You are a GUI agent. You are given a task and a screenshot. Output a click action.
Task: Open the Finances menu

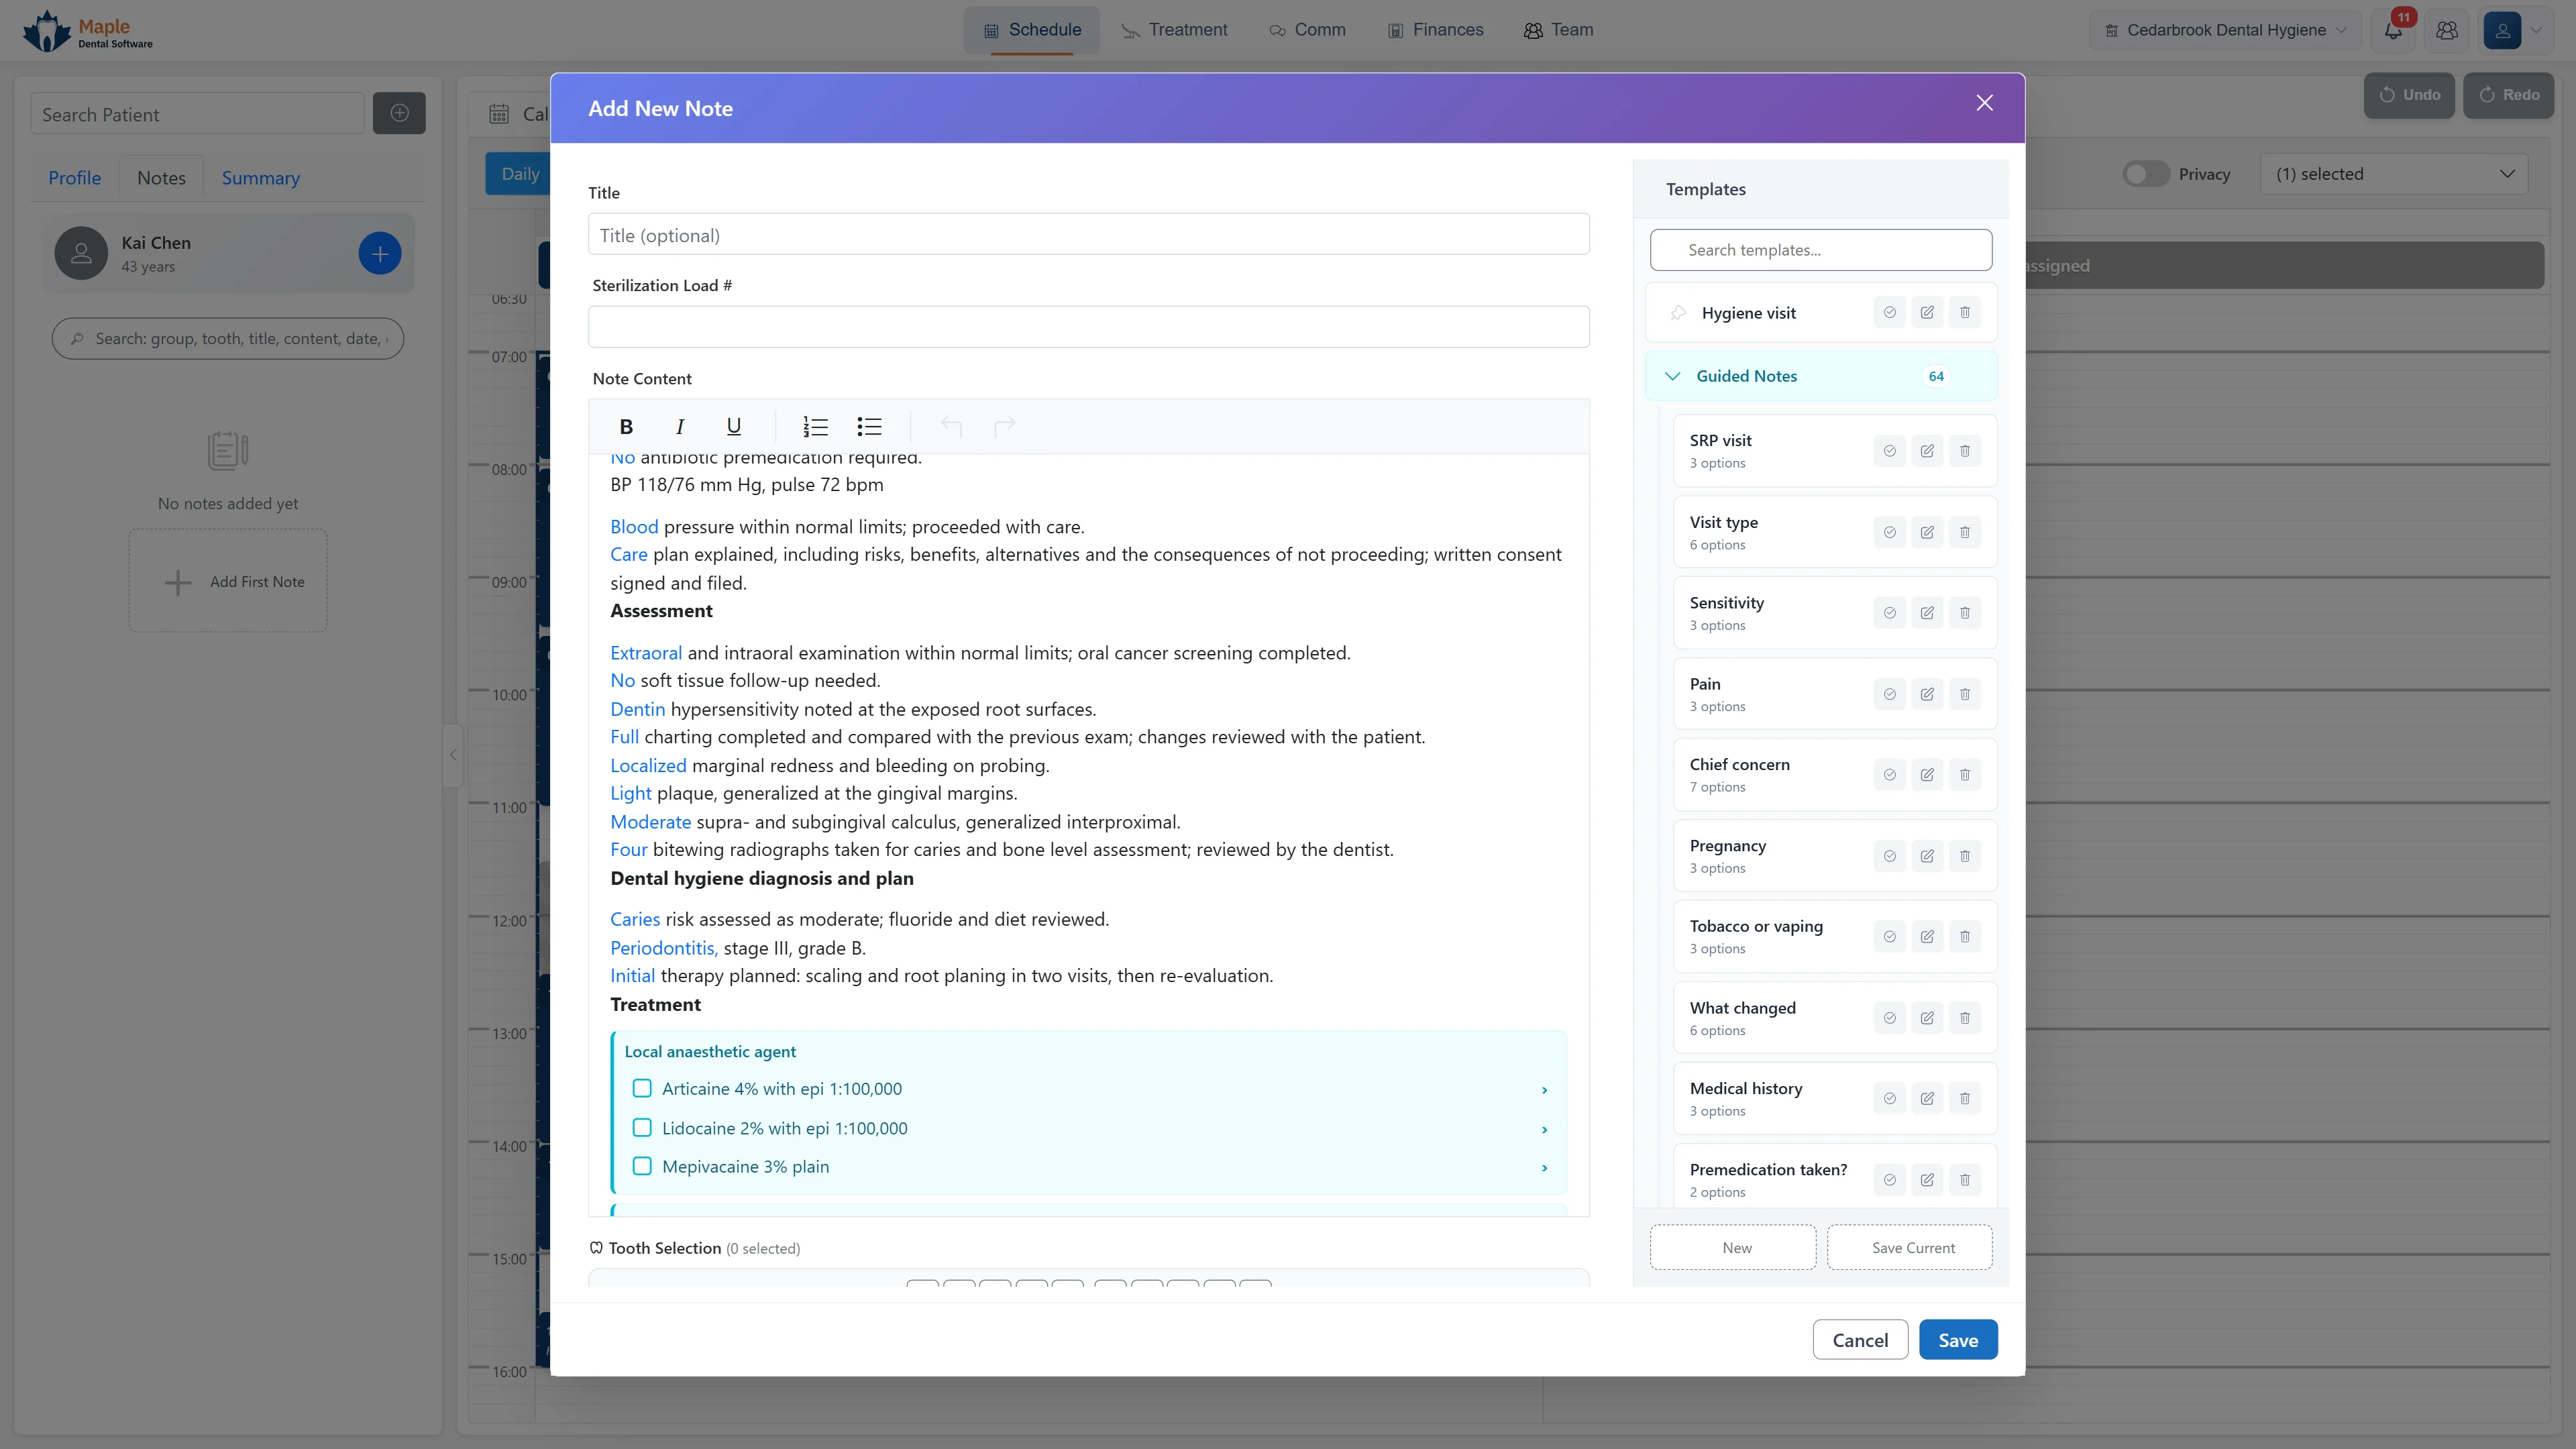pyautogui.click(x=1435, y=30)
